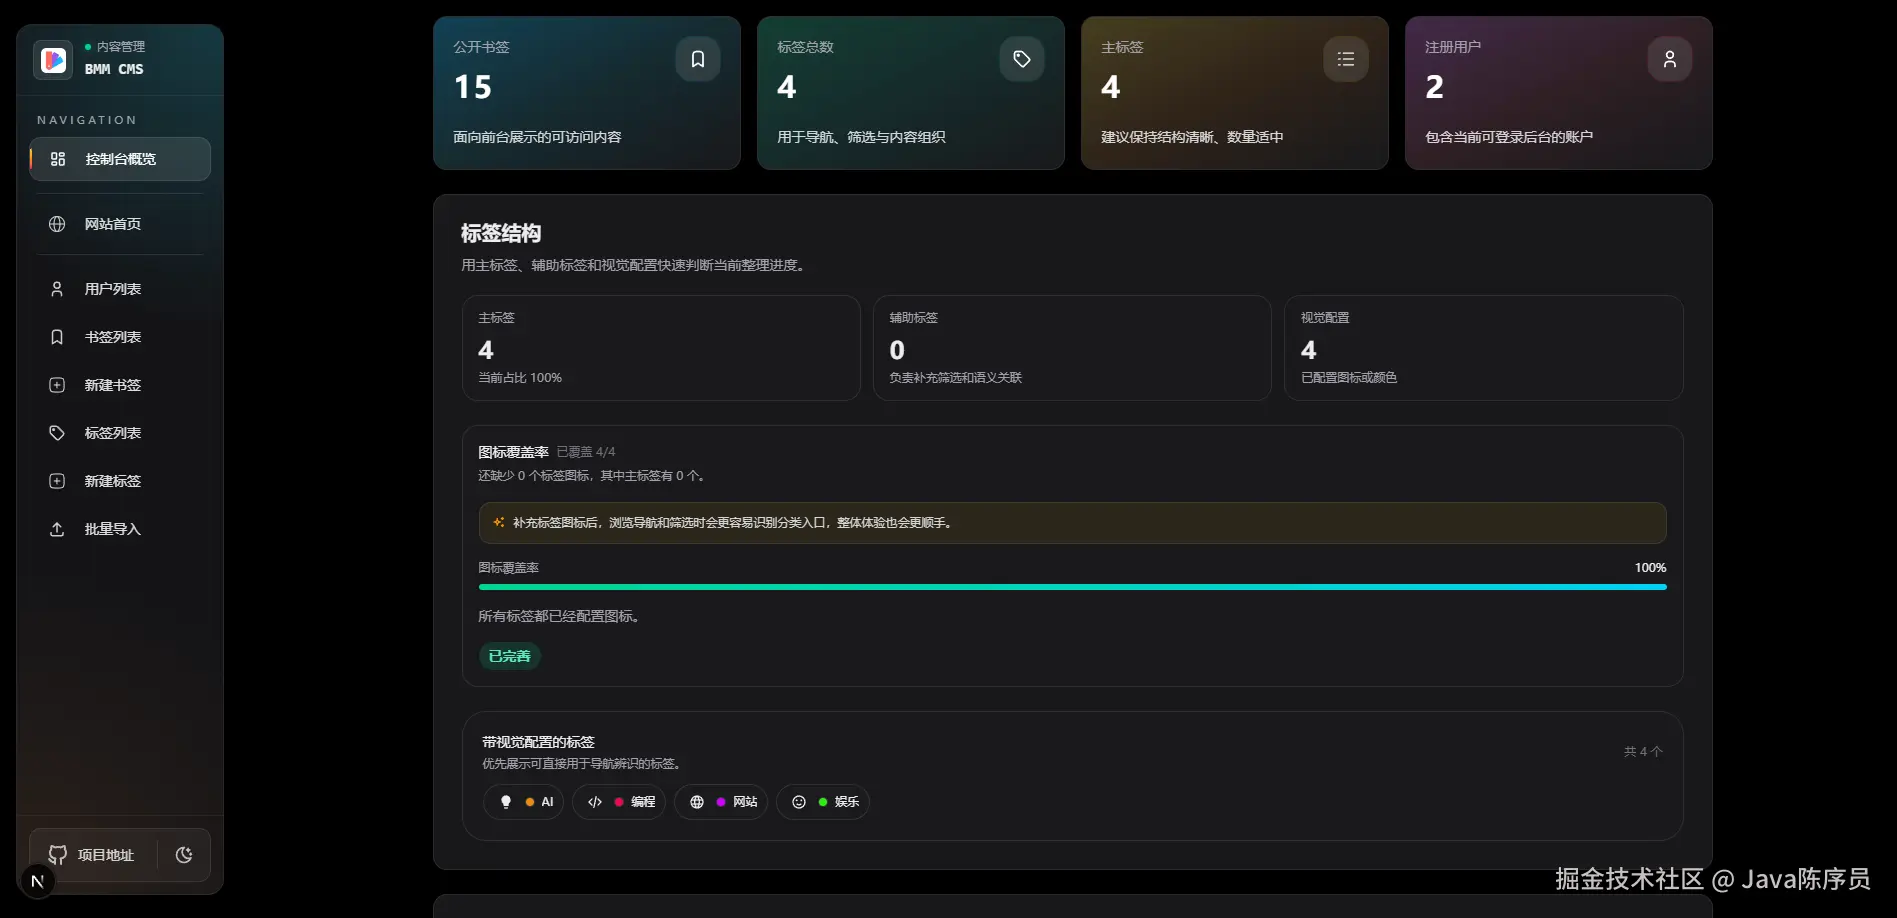This screenshot has width=1897, height=918.
Task: Click tag icon on 标签总数 card
Action: [x=1022, y=59]
